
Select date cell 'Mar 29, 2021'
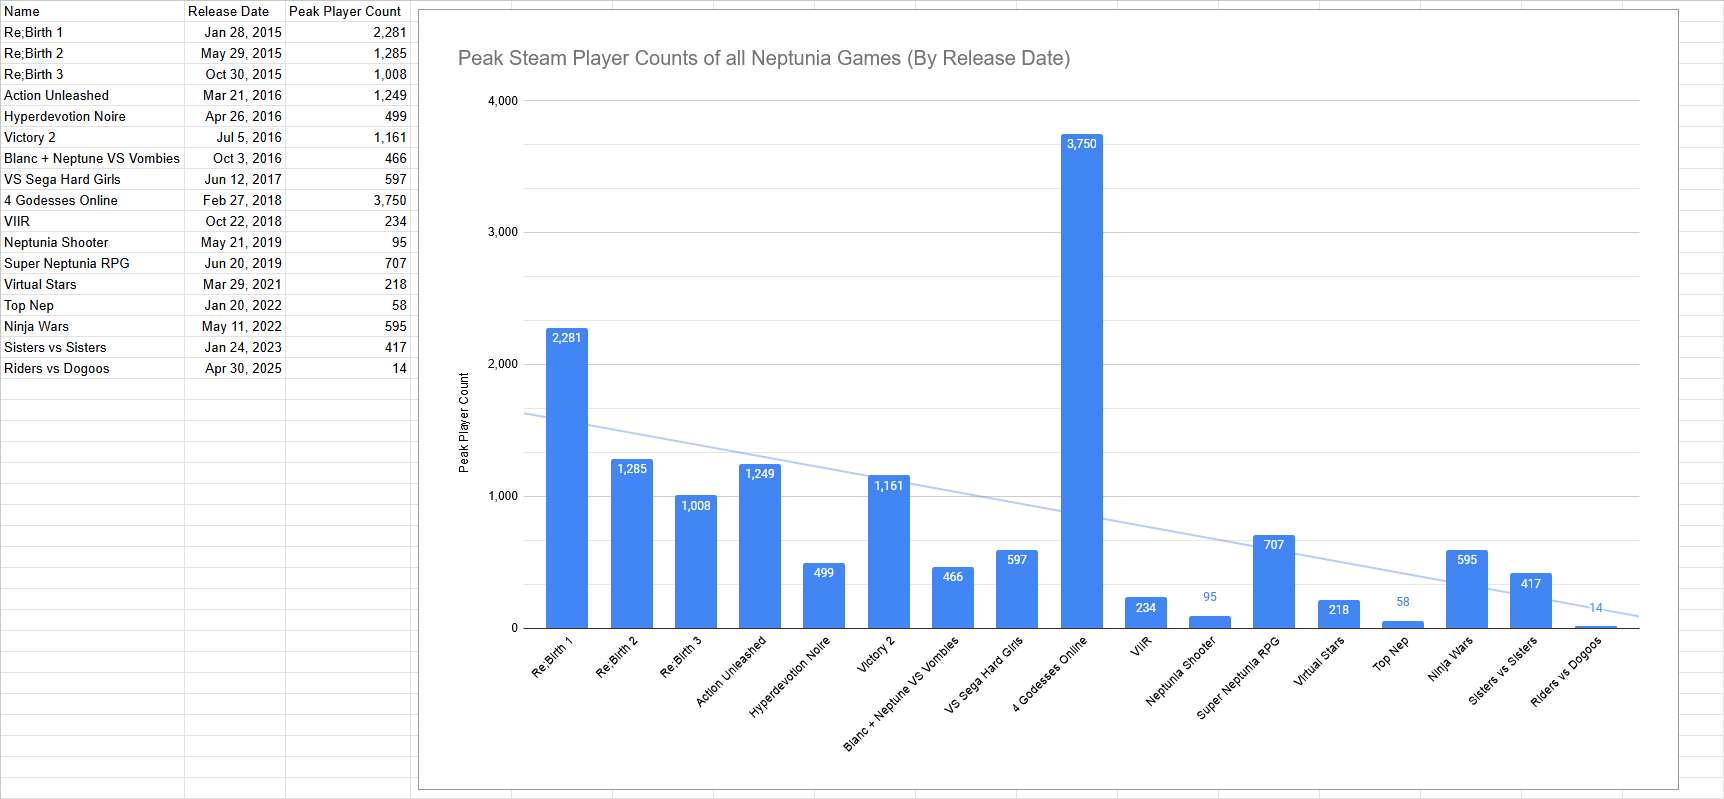[x=235, y=284]
